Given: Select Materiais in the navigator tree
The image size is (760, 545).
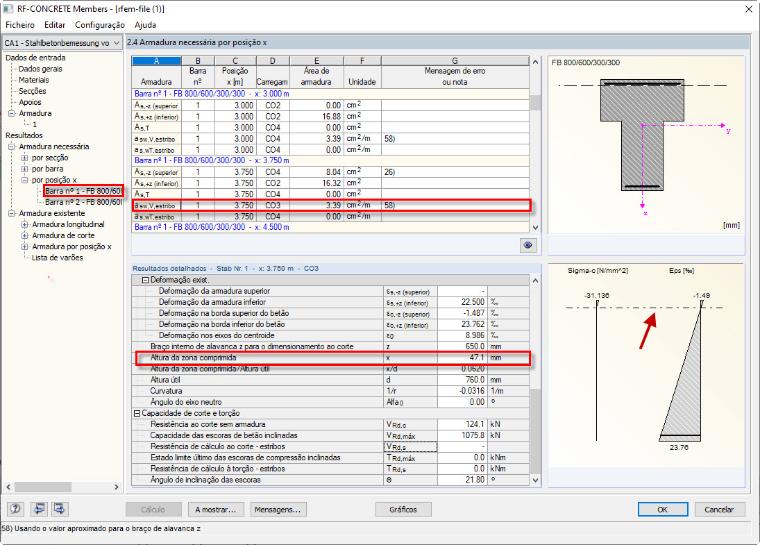Looking at the screenshot, I should pyautogui.click(x=34, y=80).
